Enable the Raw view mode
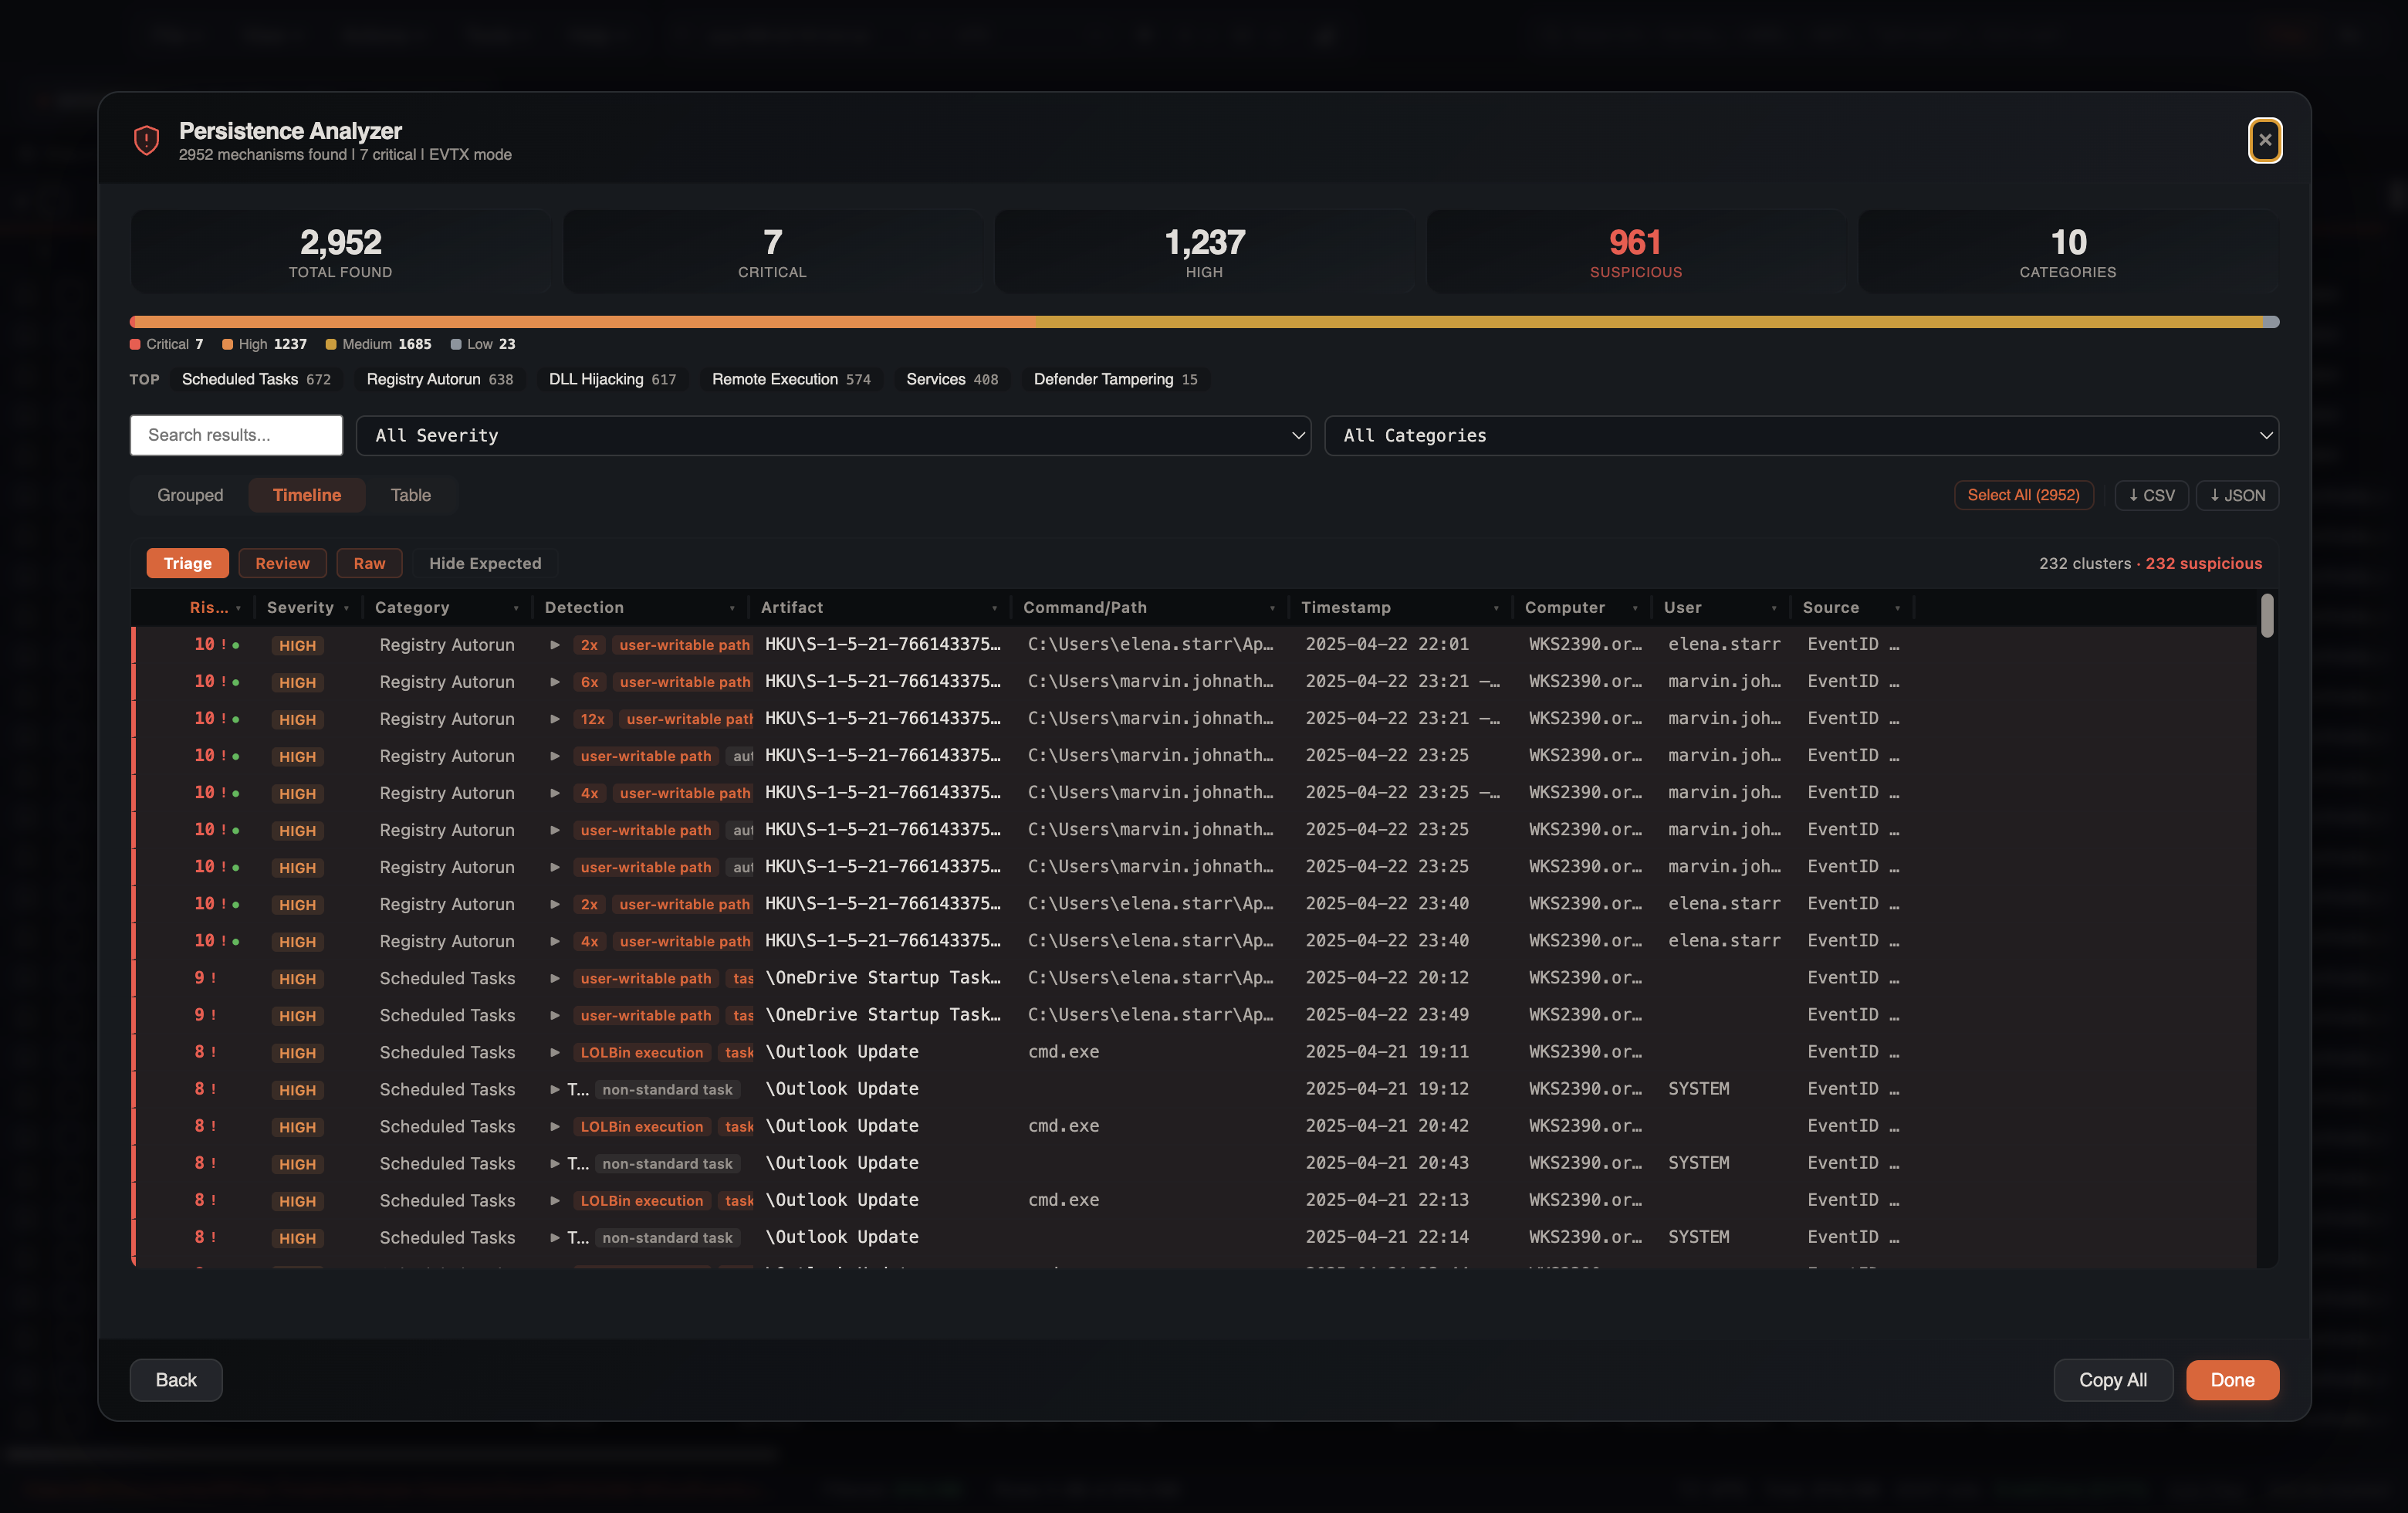 coord(369,563)
